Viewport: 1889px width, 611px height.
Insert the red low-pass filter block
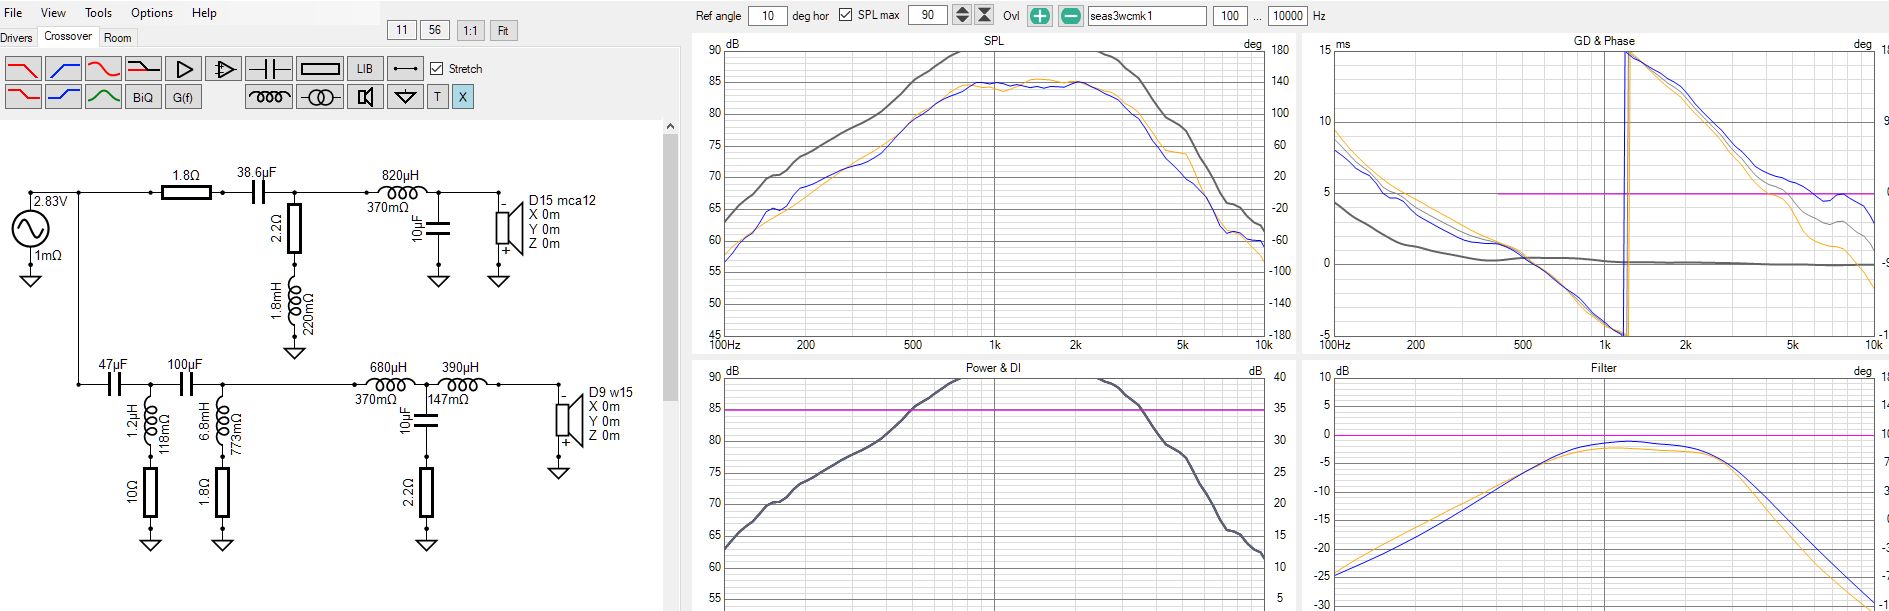(x=23, y=69)
